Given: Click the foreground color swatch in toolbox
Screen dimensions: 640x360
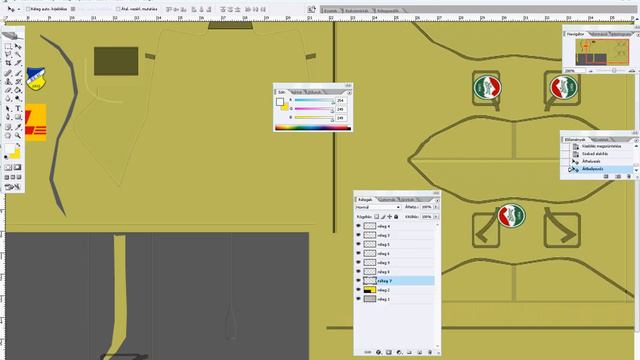Looking at the screenshot, I should 9,149.
